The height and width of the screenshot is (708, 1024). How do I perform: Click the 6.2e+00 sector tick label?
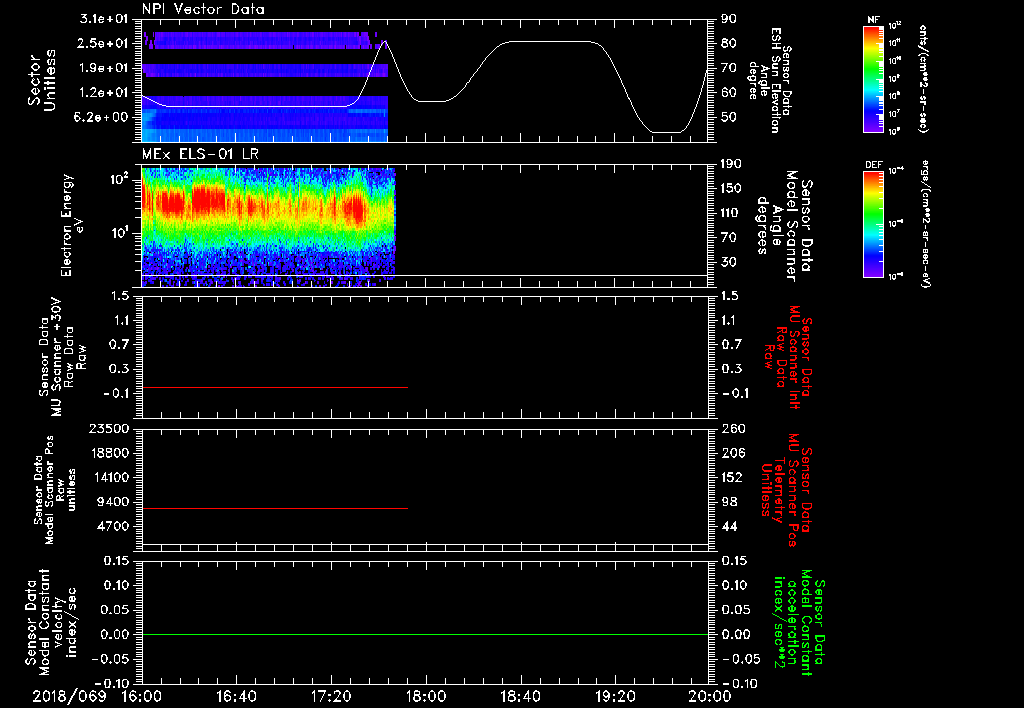(103, 117)
